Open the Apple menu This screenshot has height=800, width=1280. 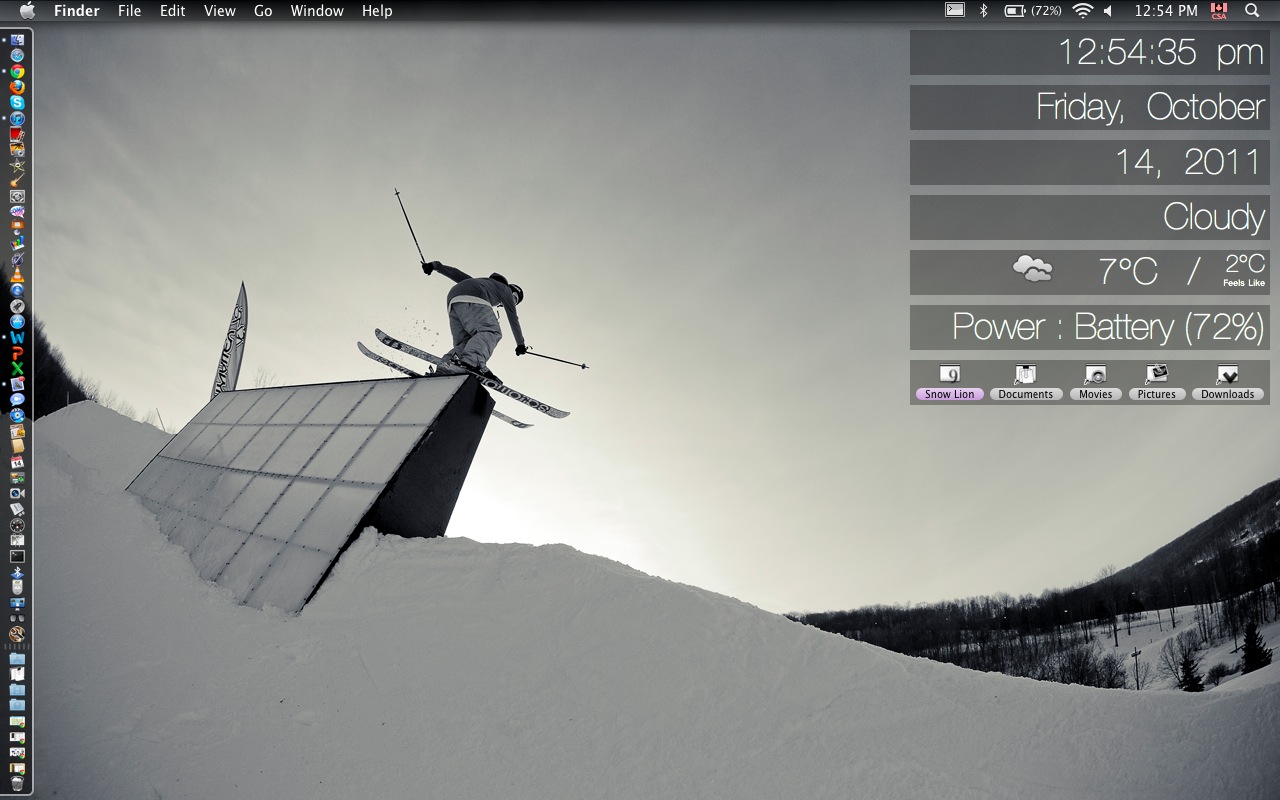pyautogui.click(x=27, y=11)
